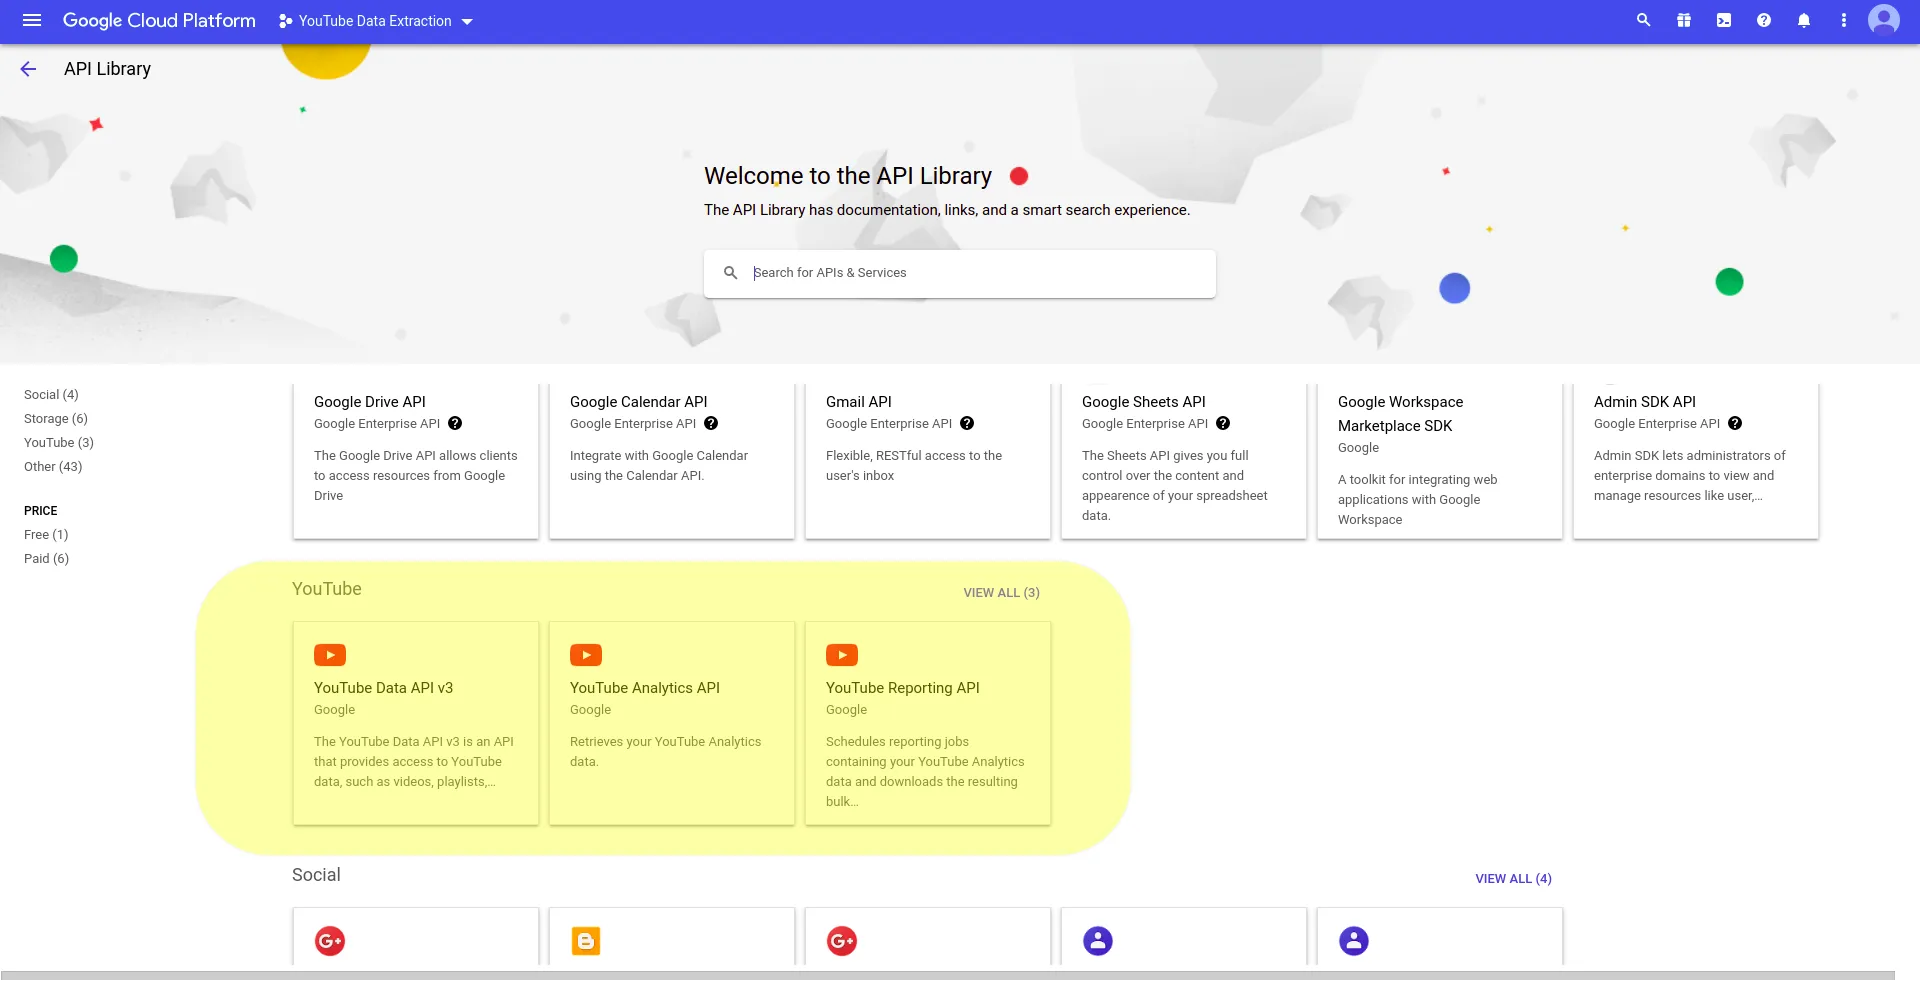Click help icon on Google Drive API card
Screen dimensions: 1920x981
455,423
